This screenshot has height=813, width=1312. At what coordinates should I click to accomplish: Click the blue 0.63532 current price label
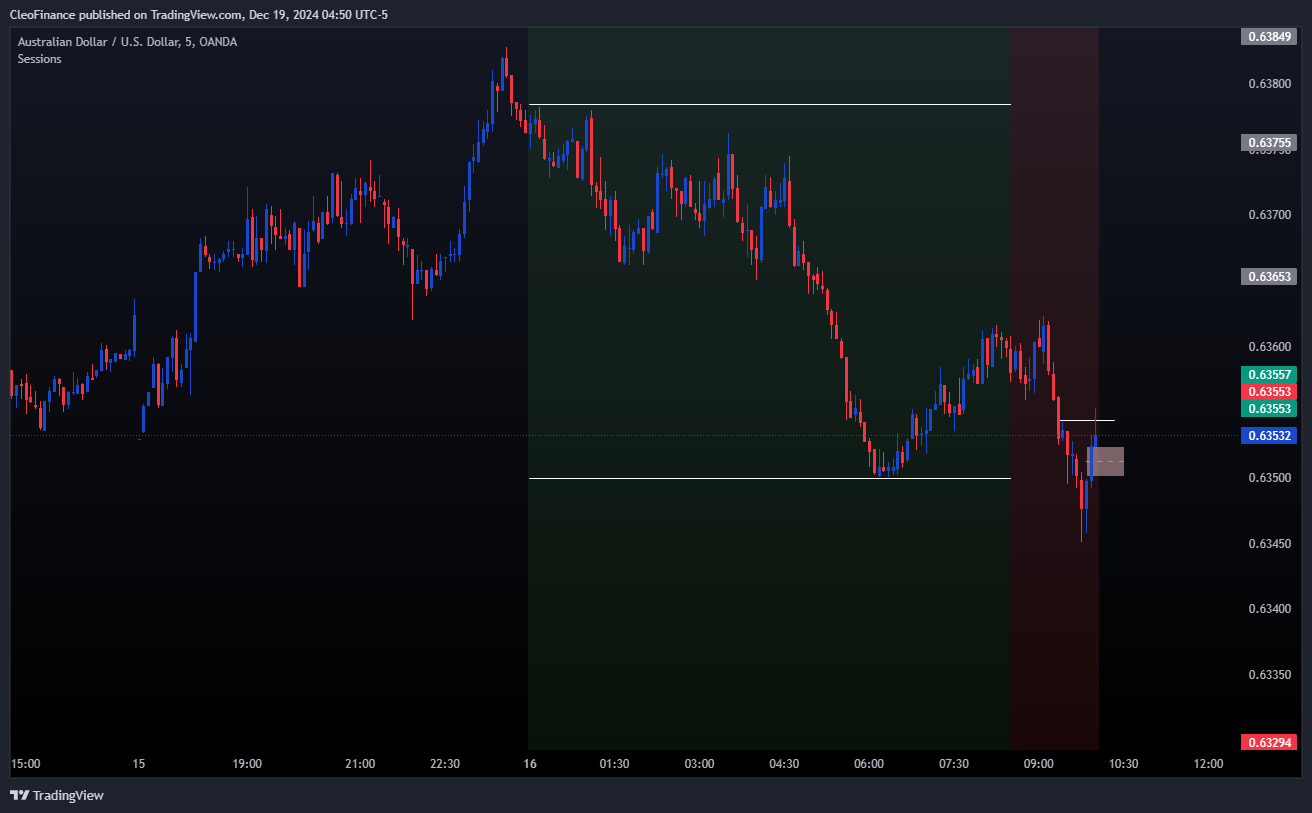(x=1269, y=435)
